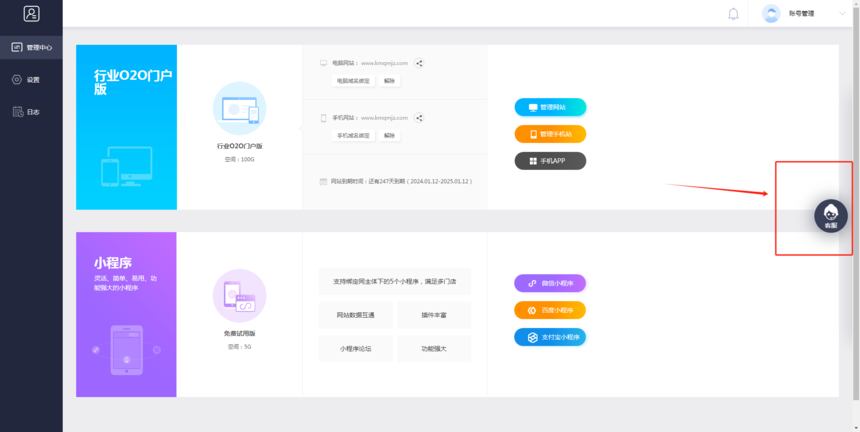Click the 支付宝小程序 button
Viewport: 860px width, 432px height.
550,337
